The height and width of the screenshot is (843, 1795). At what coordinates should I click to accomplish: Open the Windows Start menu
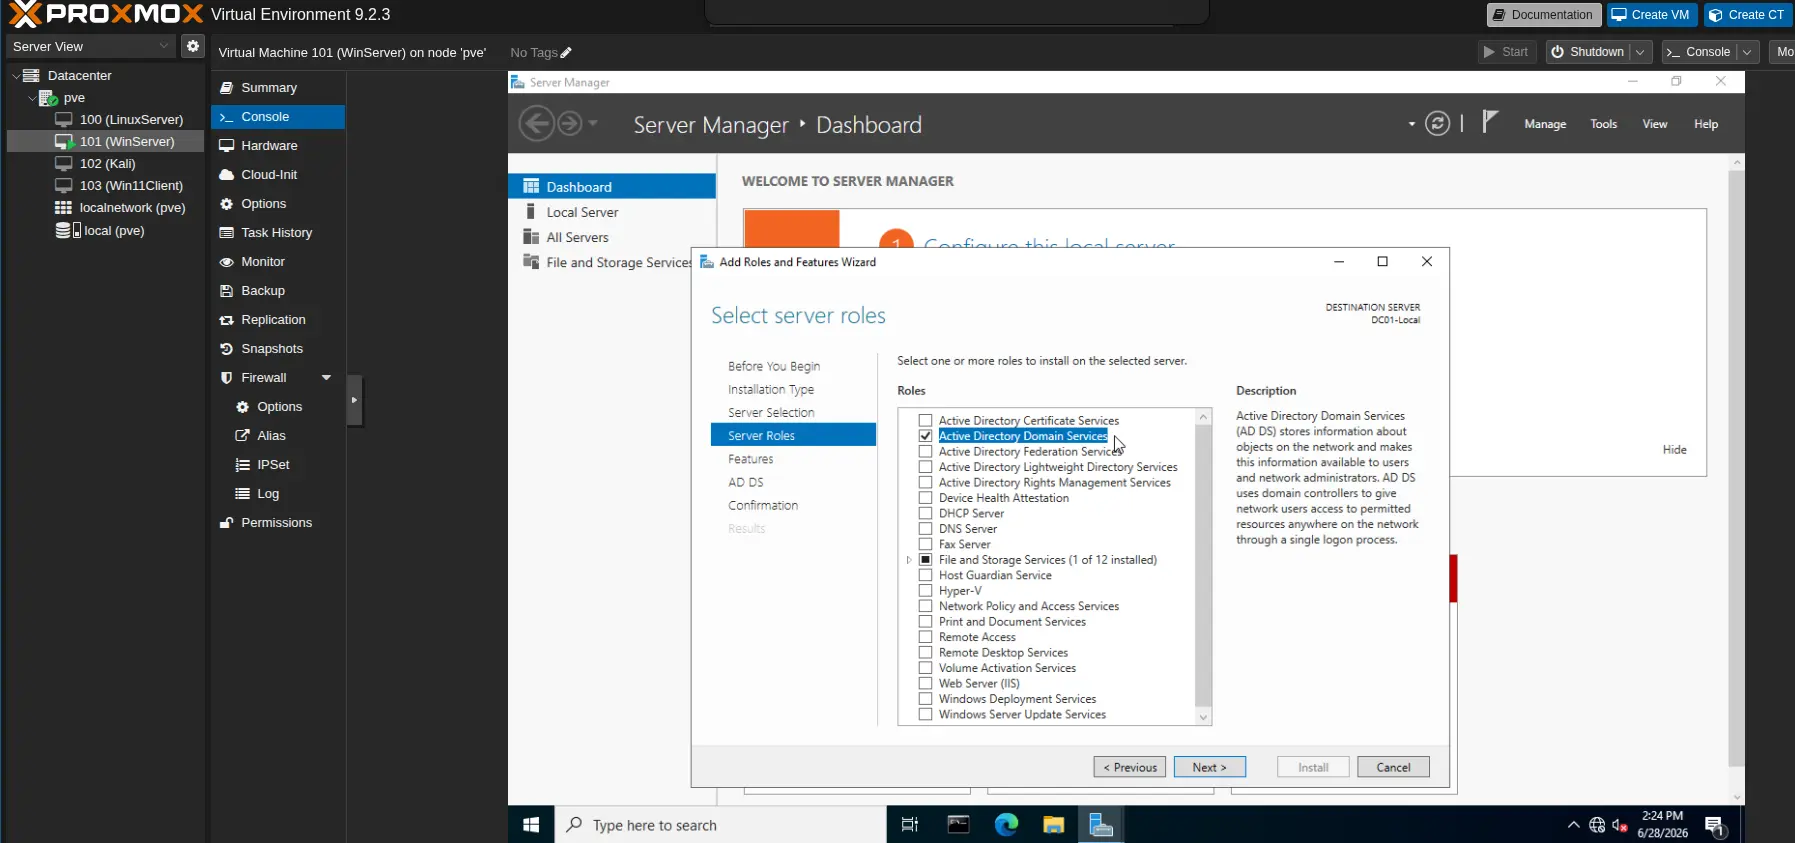[x=531, y=825]
